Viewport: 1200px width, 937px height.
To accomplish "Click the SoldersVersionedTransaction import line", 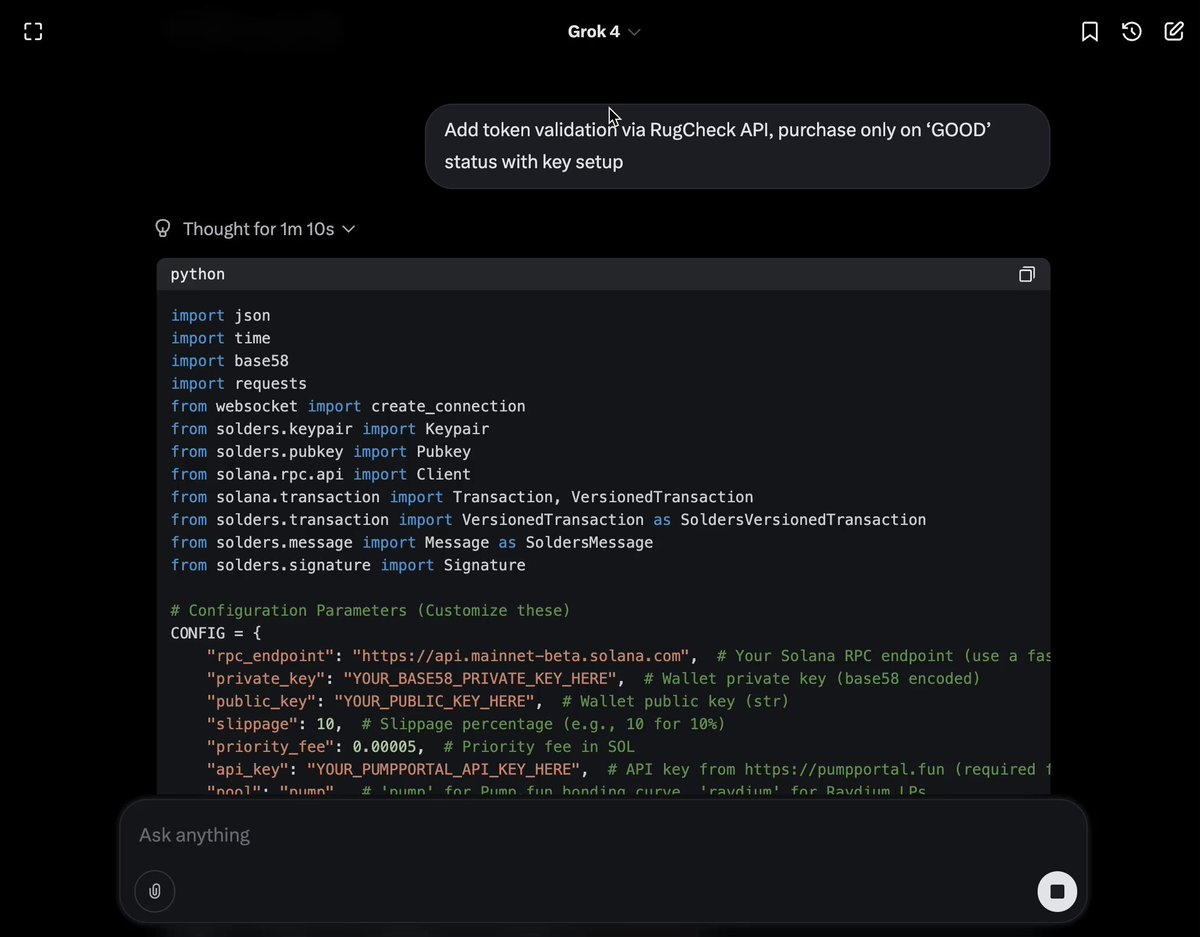I will coord(548,520).
